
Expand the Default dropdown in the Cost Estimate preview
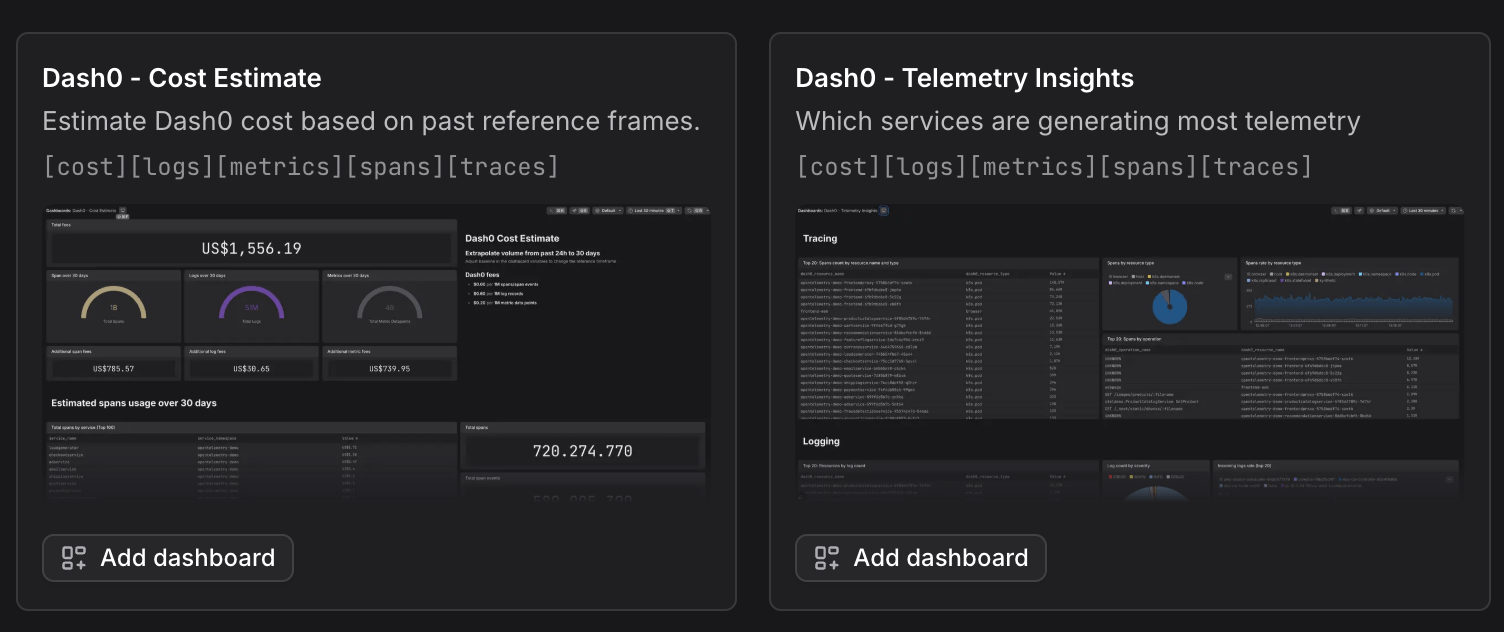607,211
